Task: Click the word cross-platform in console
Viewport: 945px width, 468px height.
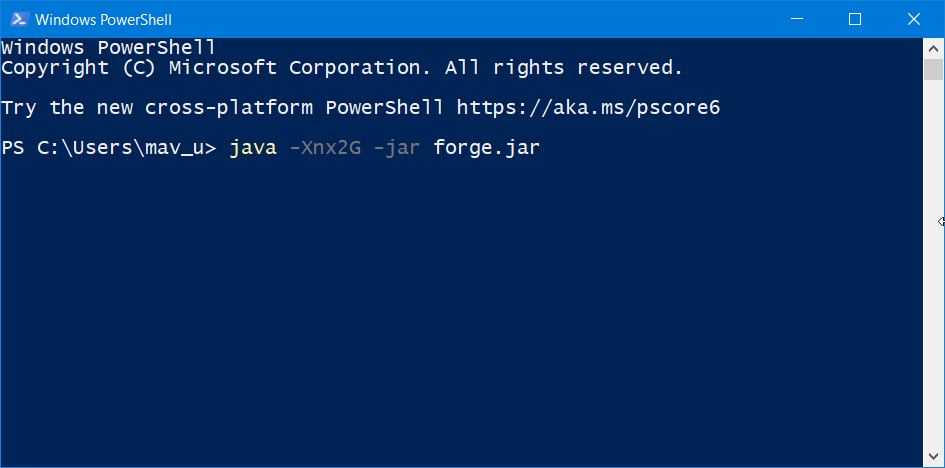Action: click(229, 108)
